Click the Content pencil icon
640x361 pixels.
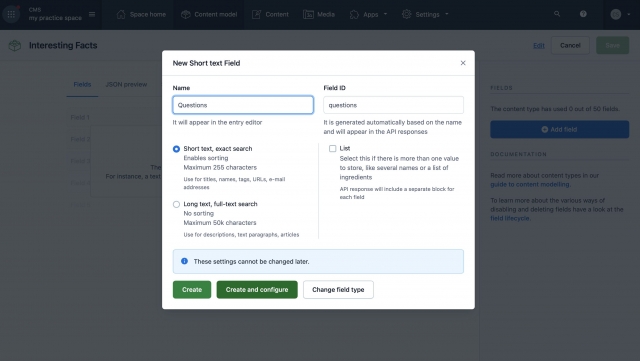point(256,14)
